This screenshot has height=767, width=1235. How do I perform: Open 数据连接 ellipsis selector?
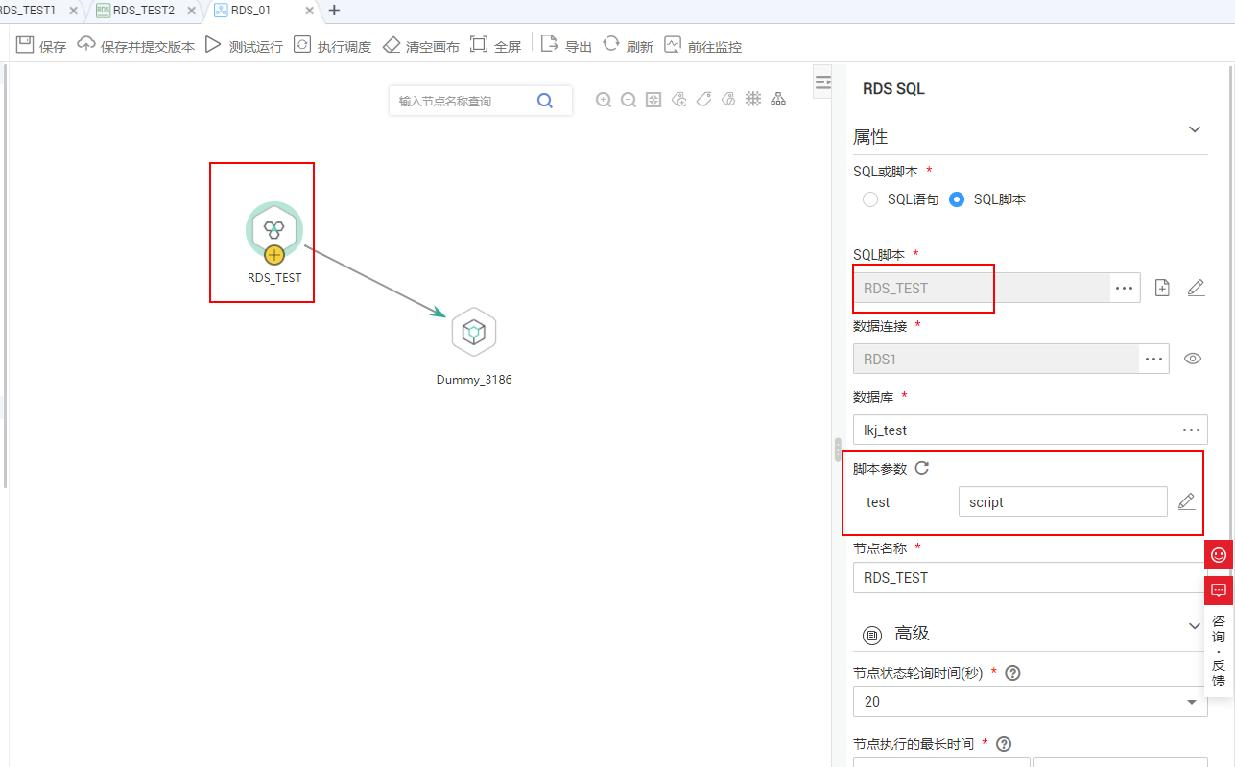(1155, 359)
